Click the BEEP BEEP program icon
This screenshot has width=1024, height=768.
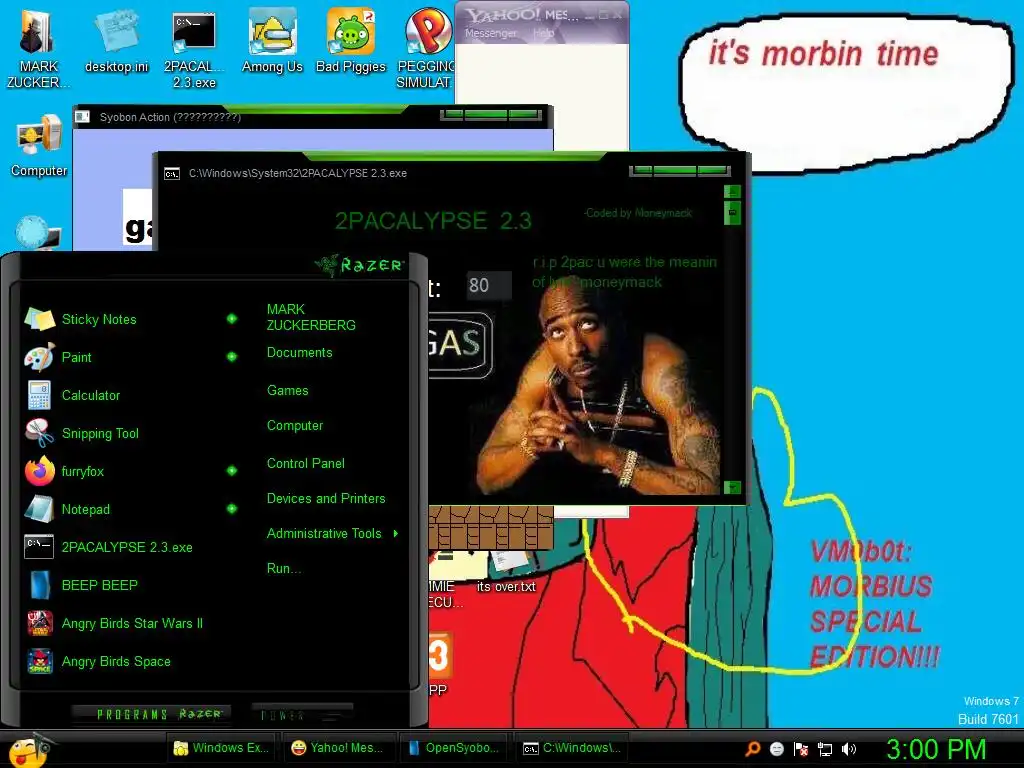(40, 584)
